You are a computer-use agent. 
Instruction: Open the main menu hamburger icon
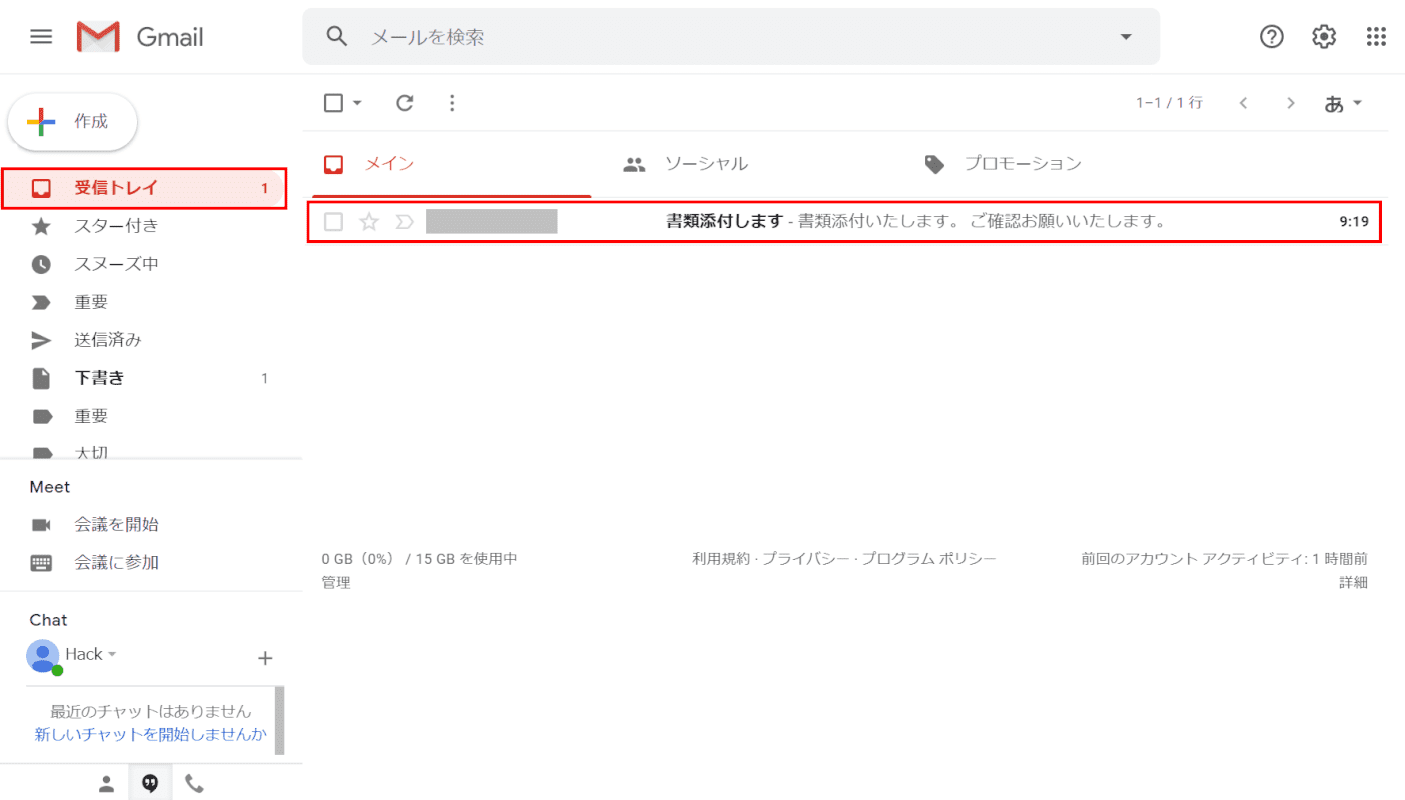coord(41,37)
